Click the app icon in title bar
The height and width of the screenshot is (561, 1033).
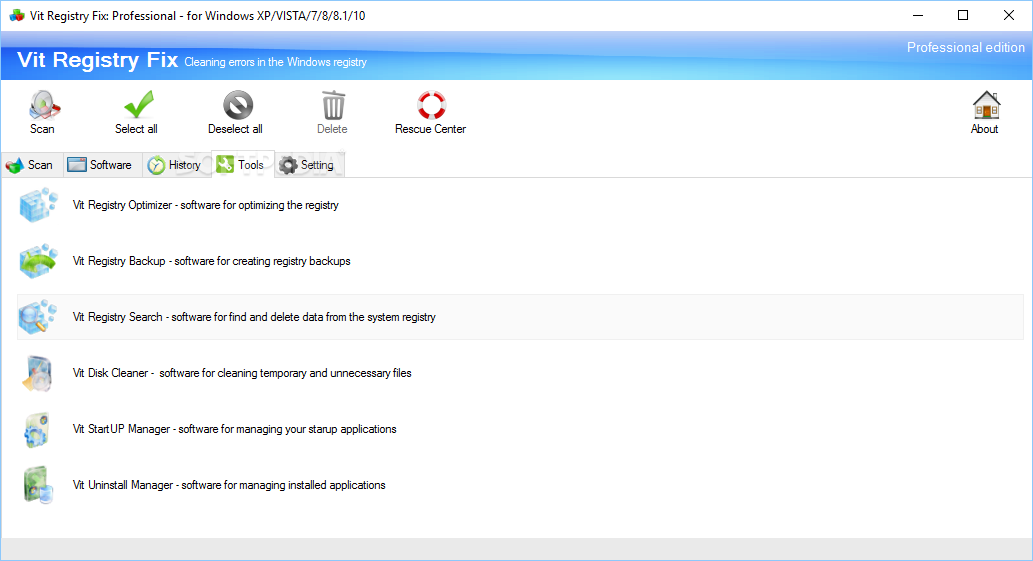tap(17, 15)
